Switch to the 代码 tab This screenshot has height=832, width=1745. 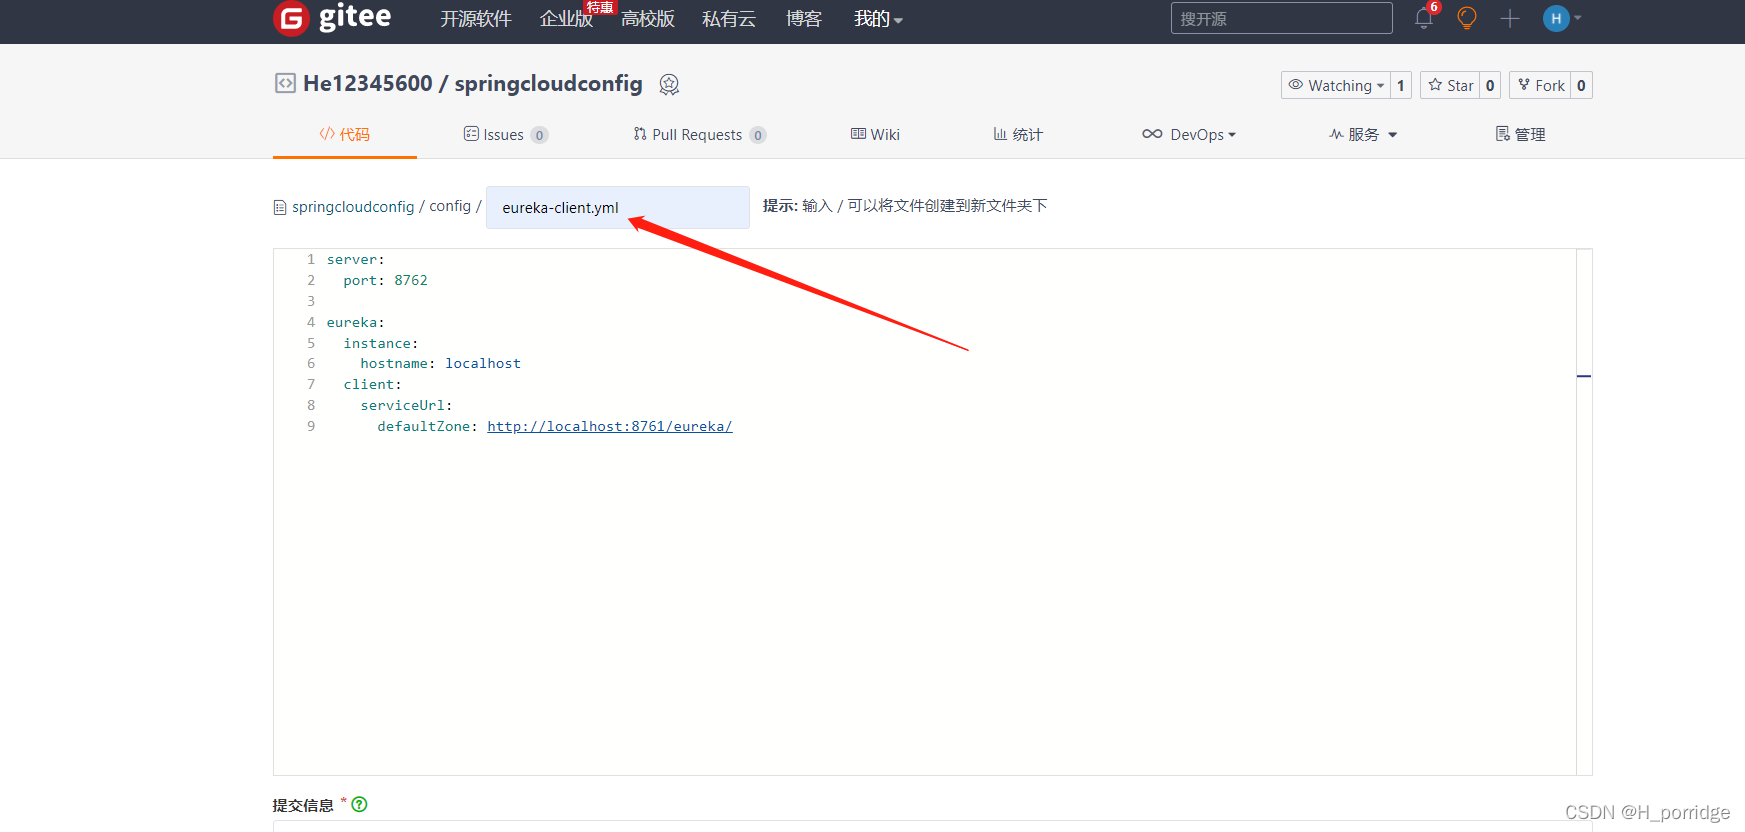pos(345,134)
